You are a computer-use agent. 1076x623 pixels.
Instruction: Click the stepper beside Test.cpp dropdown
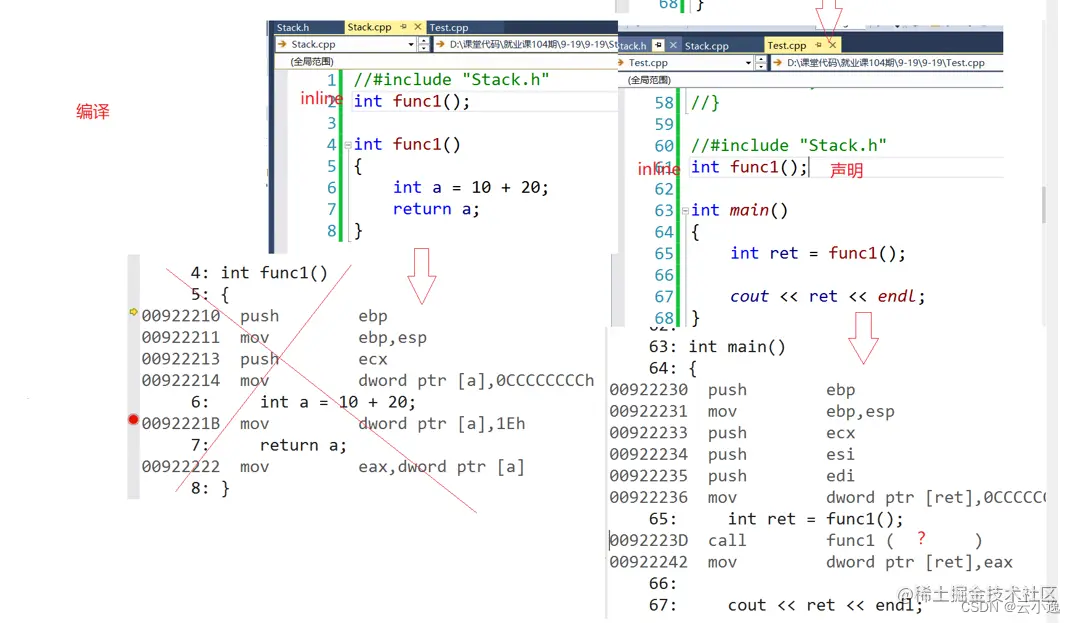[760, 62]
